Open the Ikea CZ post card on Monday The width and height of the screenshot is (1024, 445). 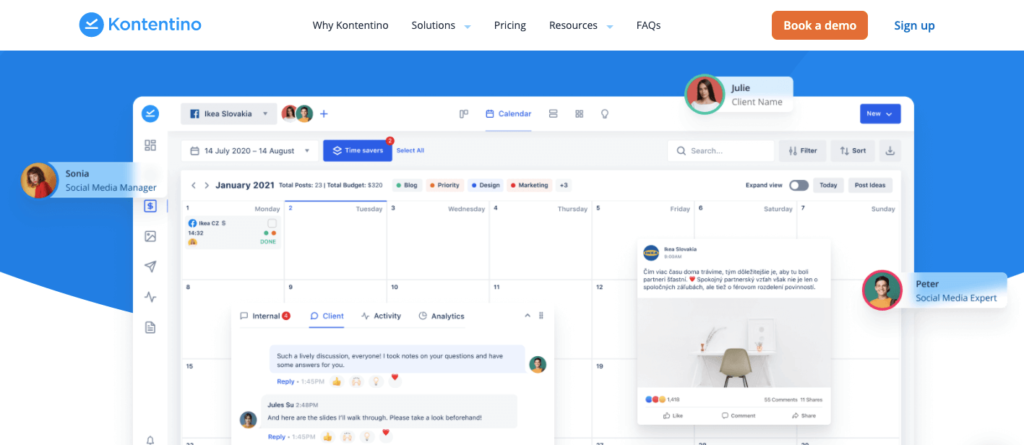click(233, 233)
